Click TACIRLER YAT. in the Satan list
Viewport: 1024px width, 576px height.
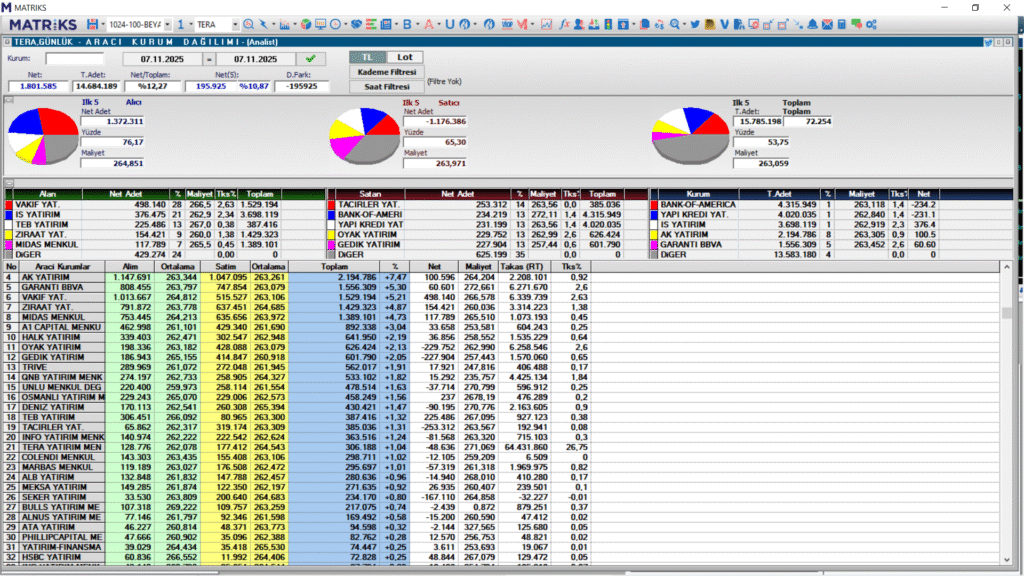click(368, 204)
